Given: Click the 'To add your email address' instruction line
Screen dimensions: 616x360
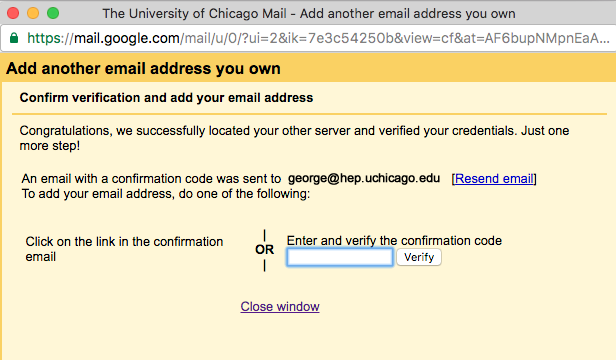Looking at the screenshot, I should point(166,194).
